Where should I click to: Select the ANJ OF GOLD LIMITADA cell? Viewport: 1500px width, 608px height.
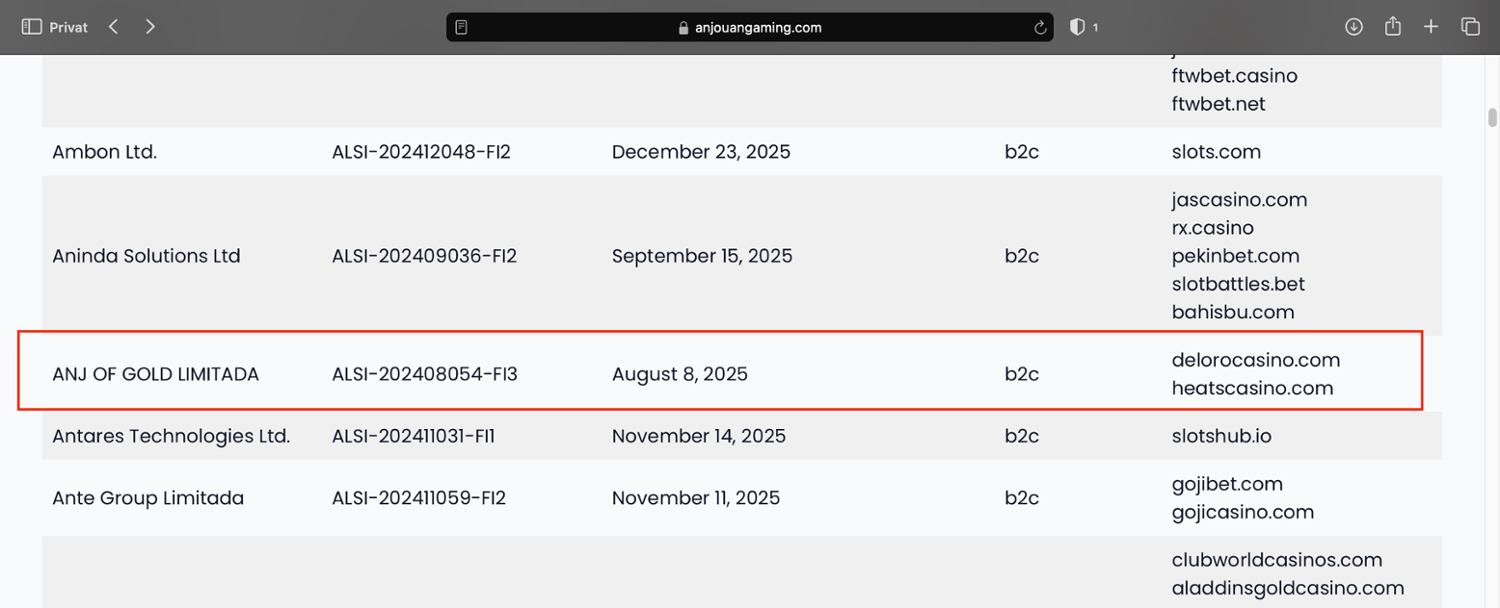click(155, 374)
